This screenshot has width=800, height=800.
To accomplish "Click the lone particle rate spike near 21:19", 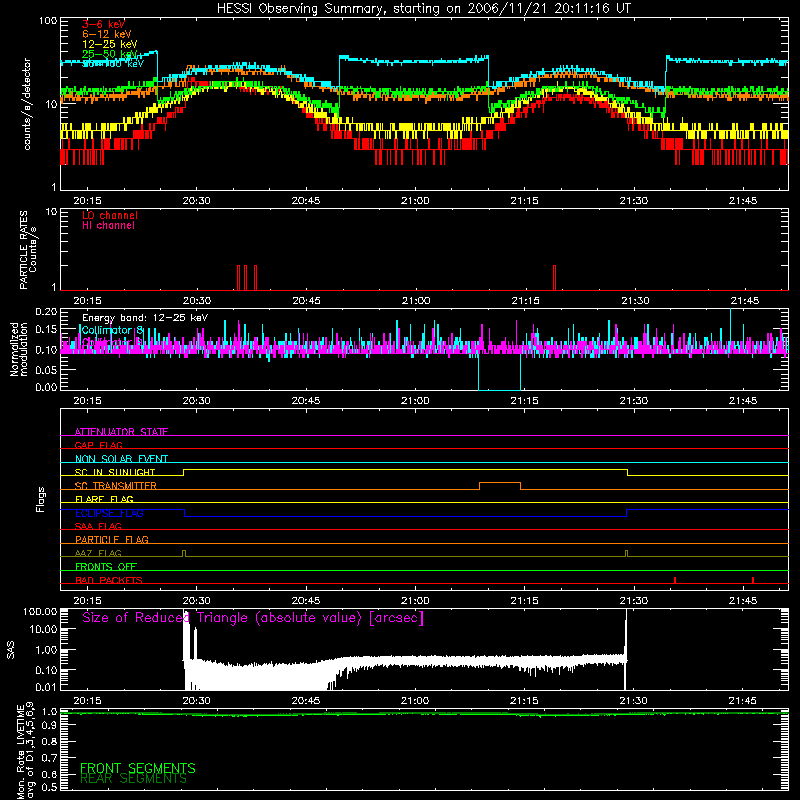I will click(x=554, y=278).
